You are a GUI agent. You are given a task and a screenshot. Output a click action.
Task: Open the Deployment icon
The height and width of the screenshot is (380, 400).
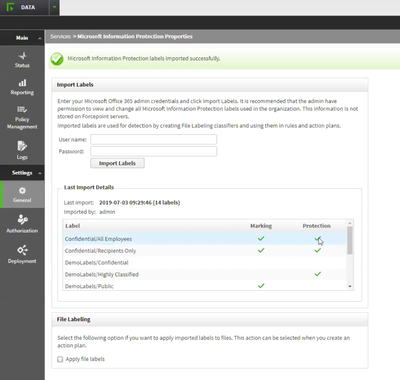[22, 250]
